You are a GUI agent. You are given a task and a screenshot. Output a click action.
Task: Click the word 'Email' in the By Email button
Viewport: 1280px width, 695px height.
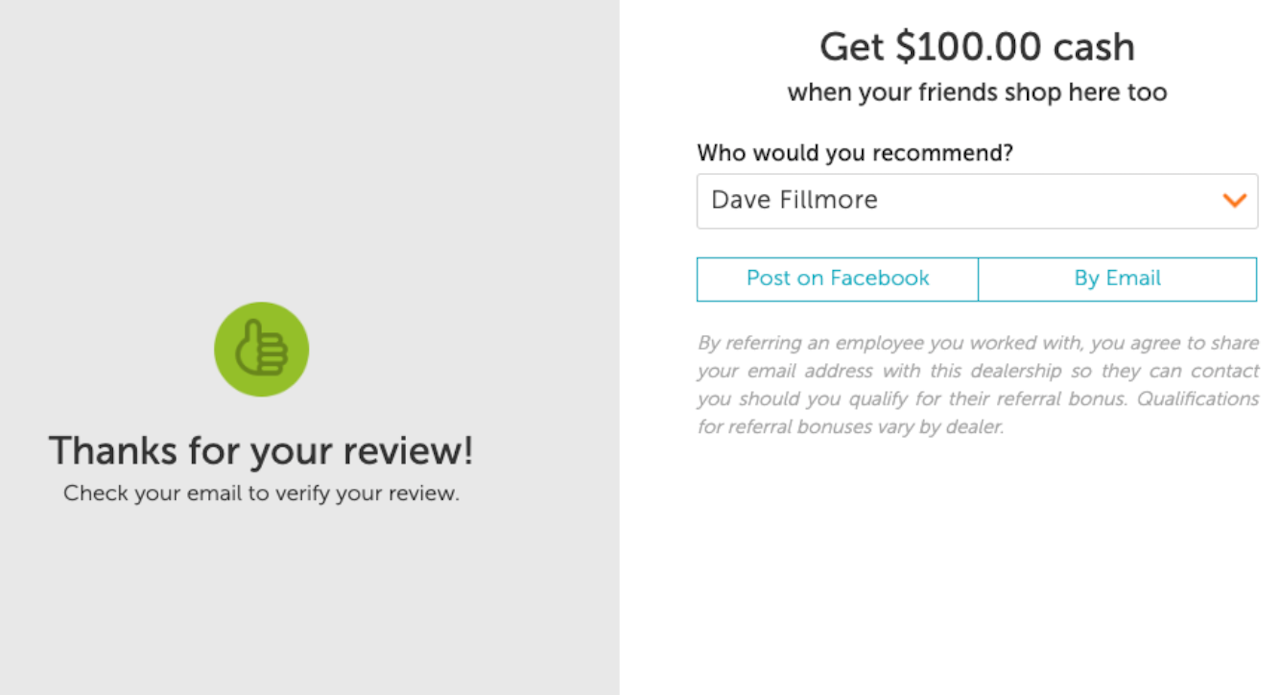(1133, 279)
